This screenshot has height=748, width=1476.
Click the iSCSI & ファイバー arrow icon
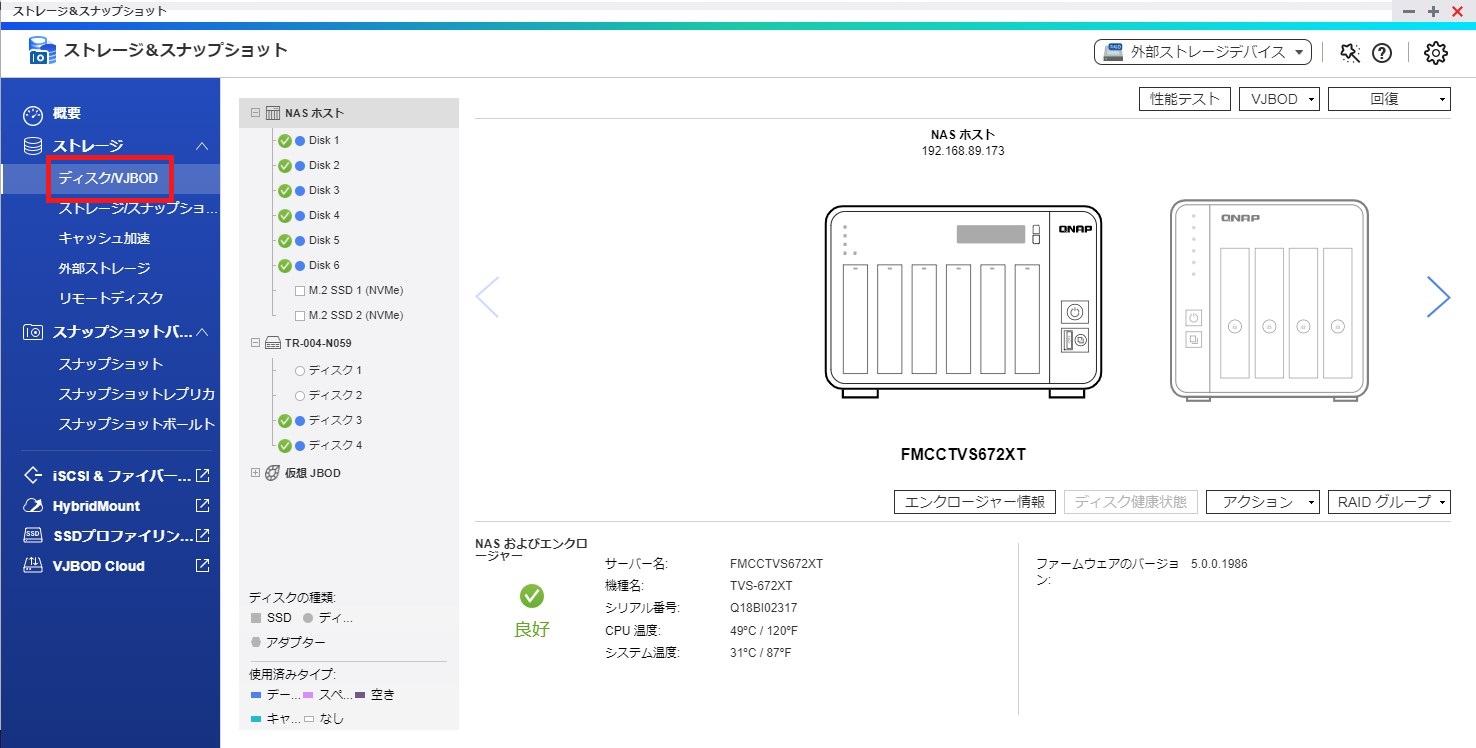pos(33,476)
